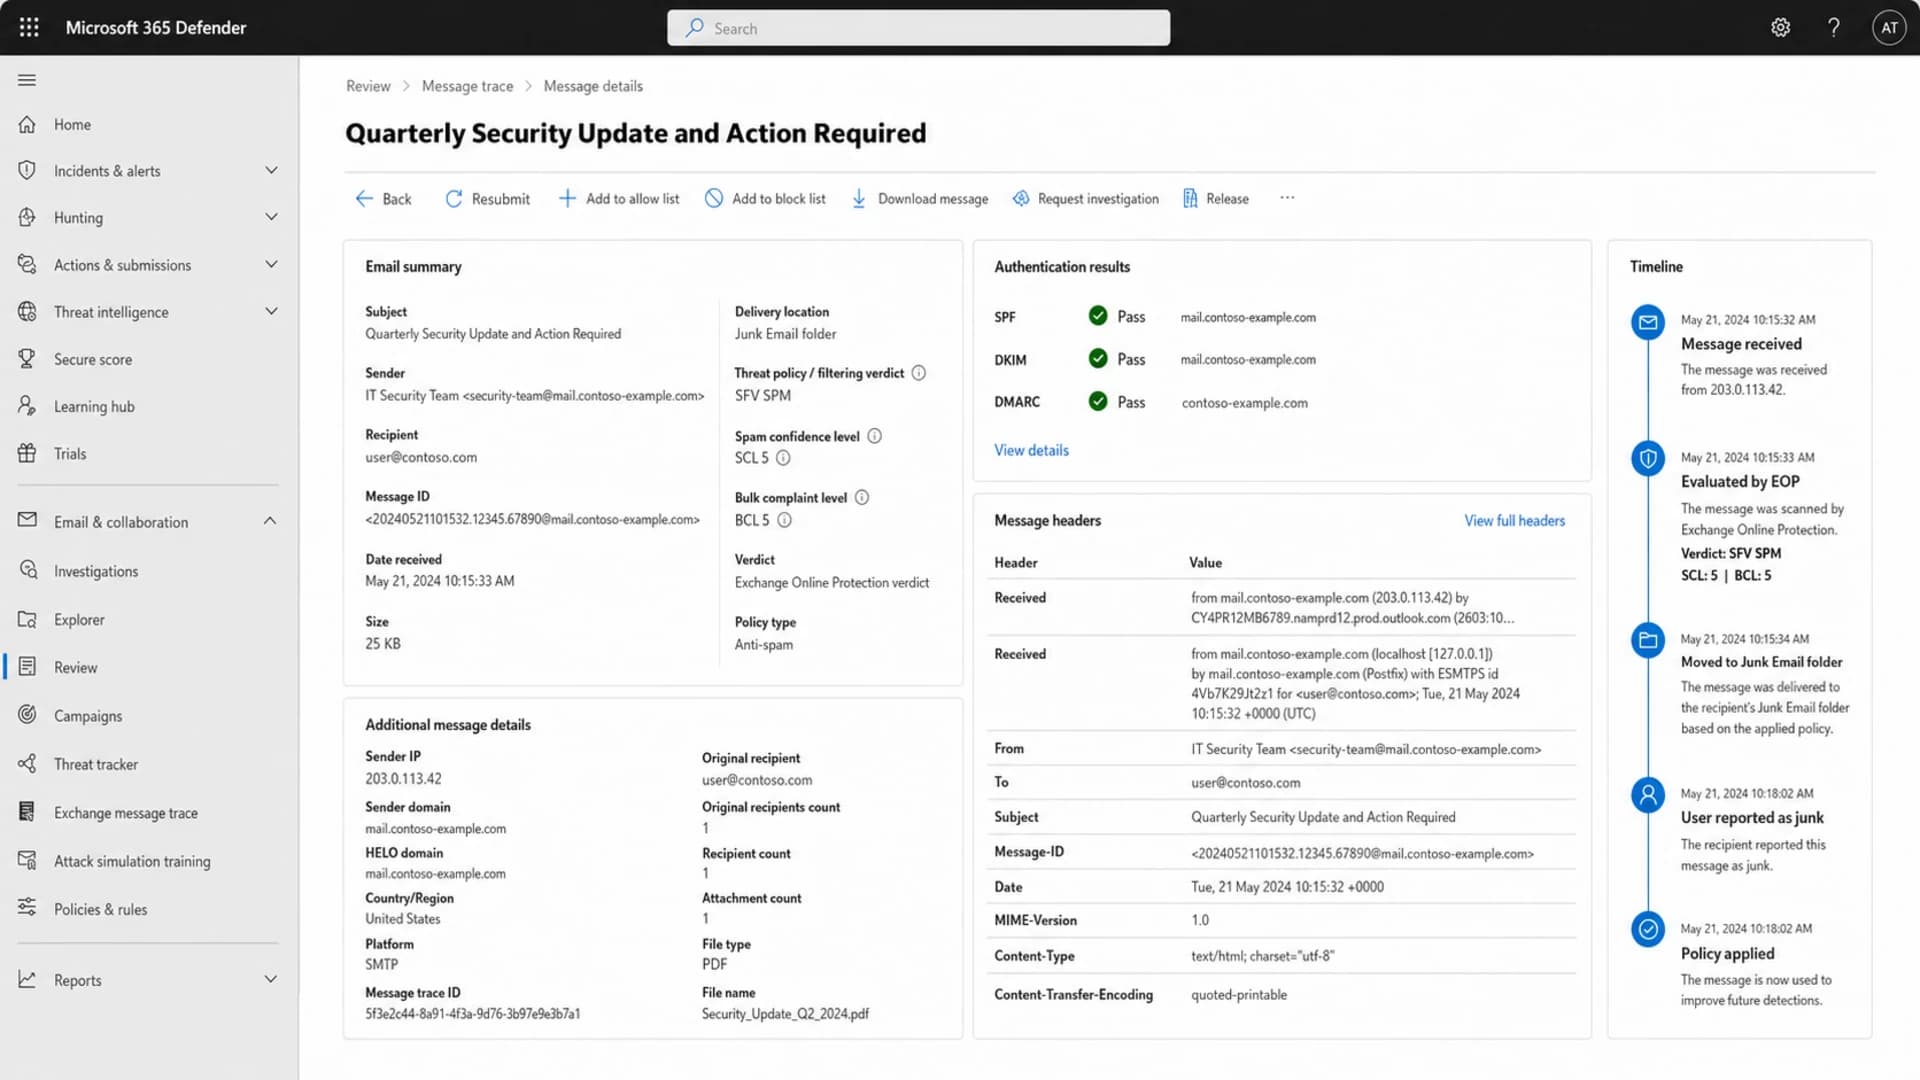This screenshot has height=1080, width=1920.
Task: Click the Message received envelope timeline icon
Action: [1647, 322]
